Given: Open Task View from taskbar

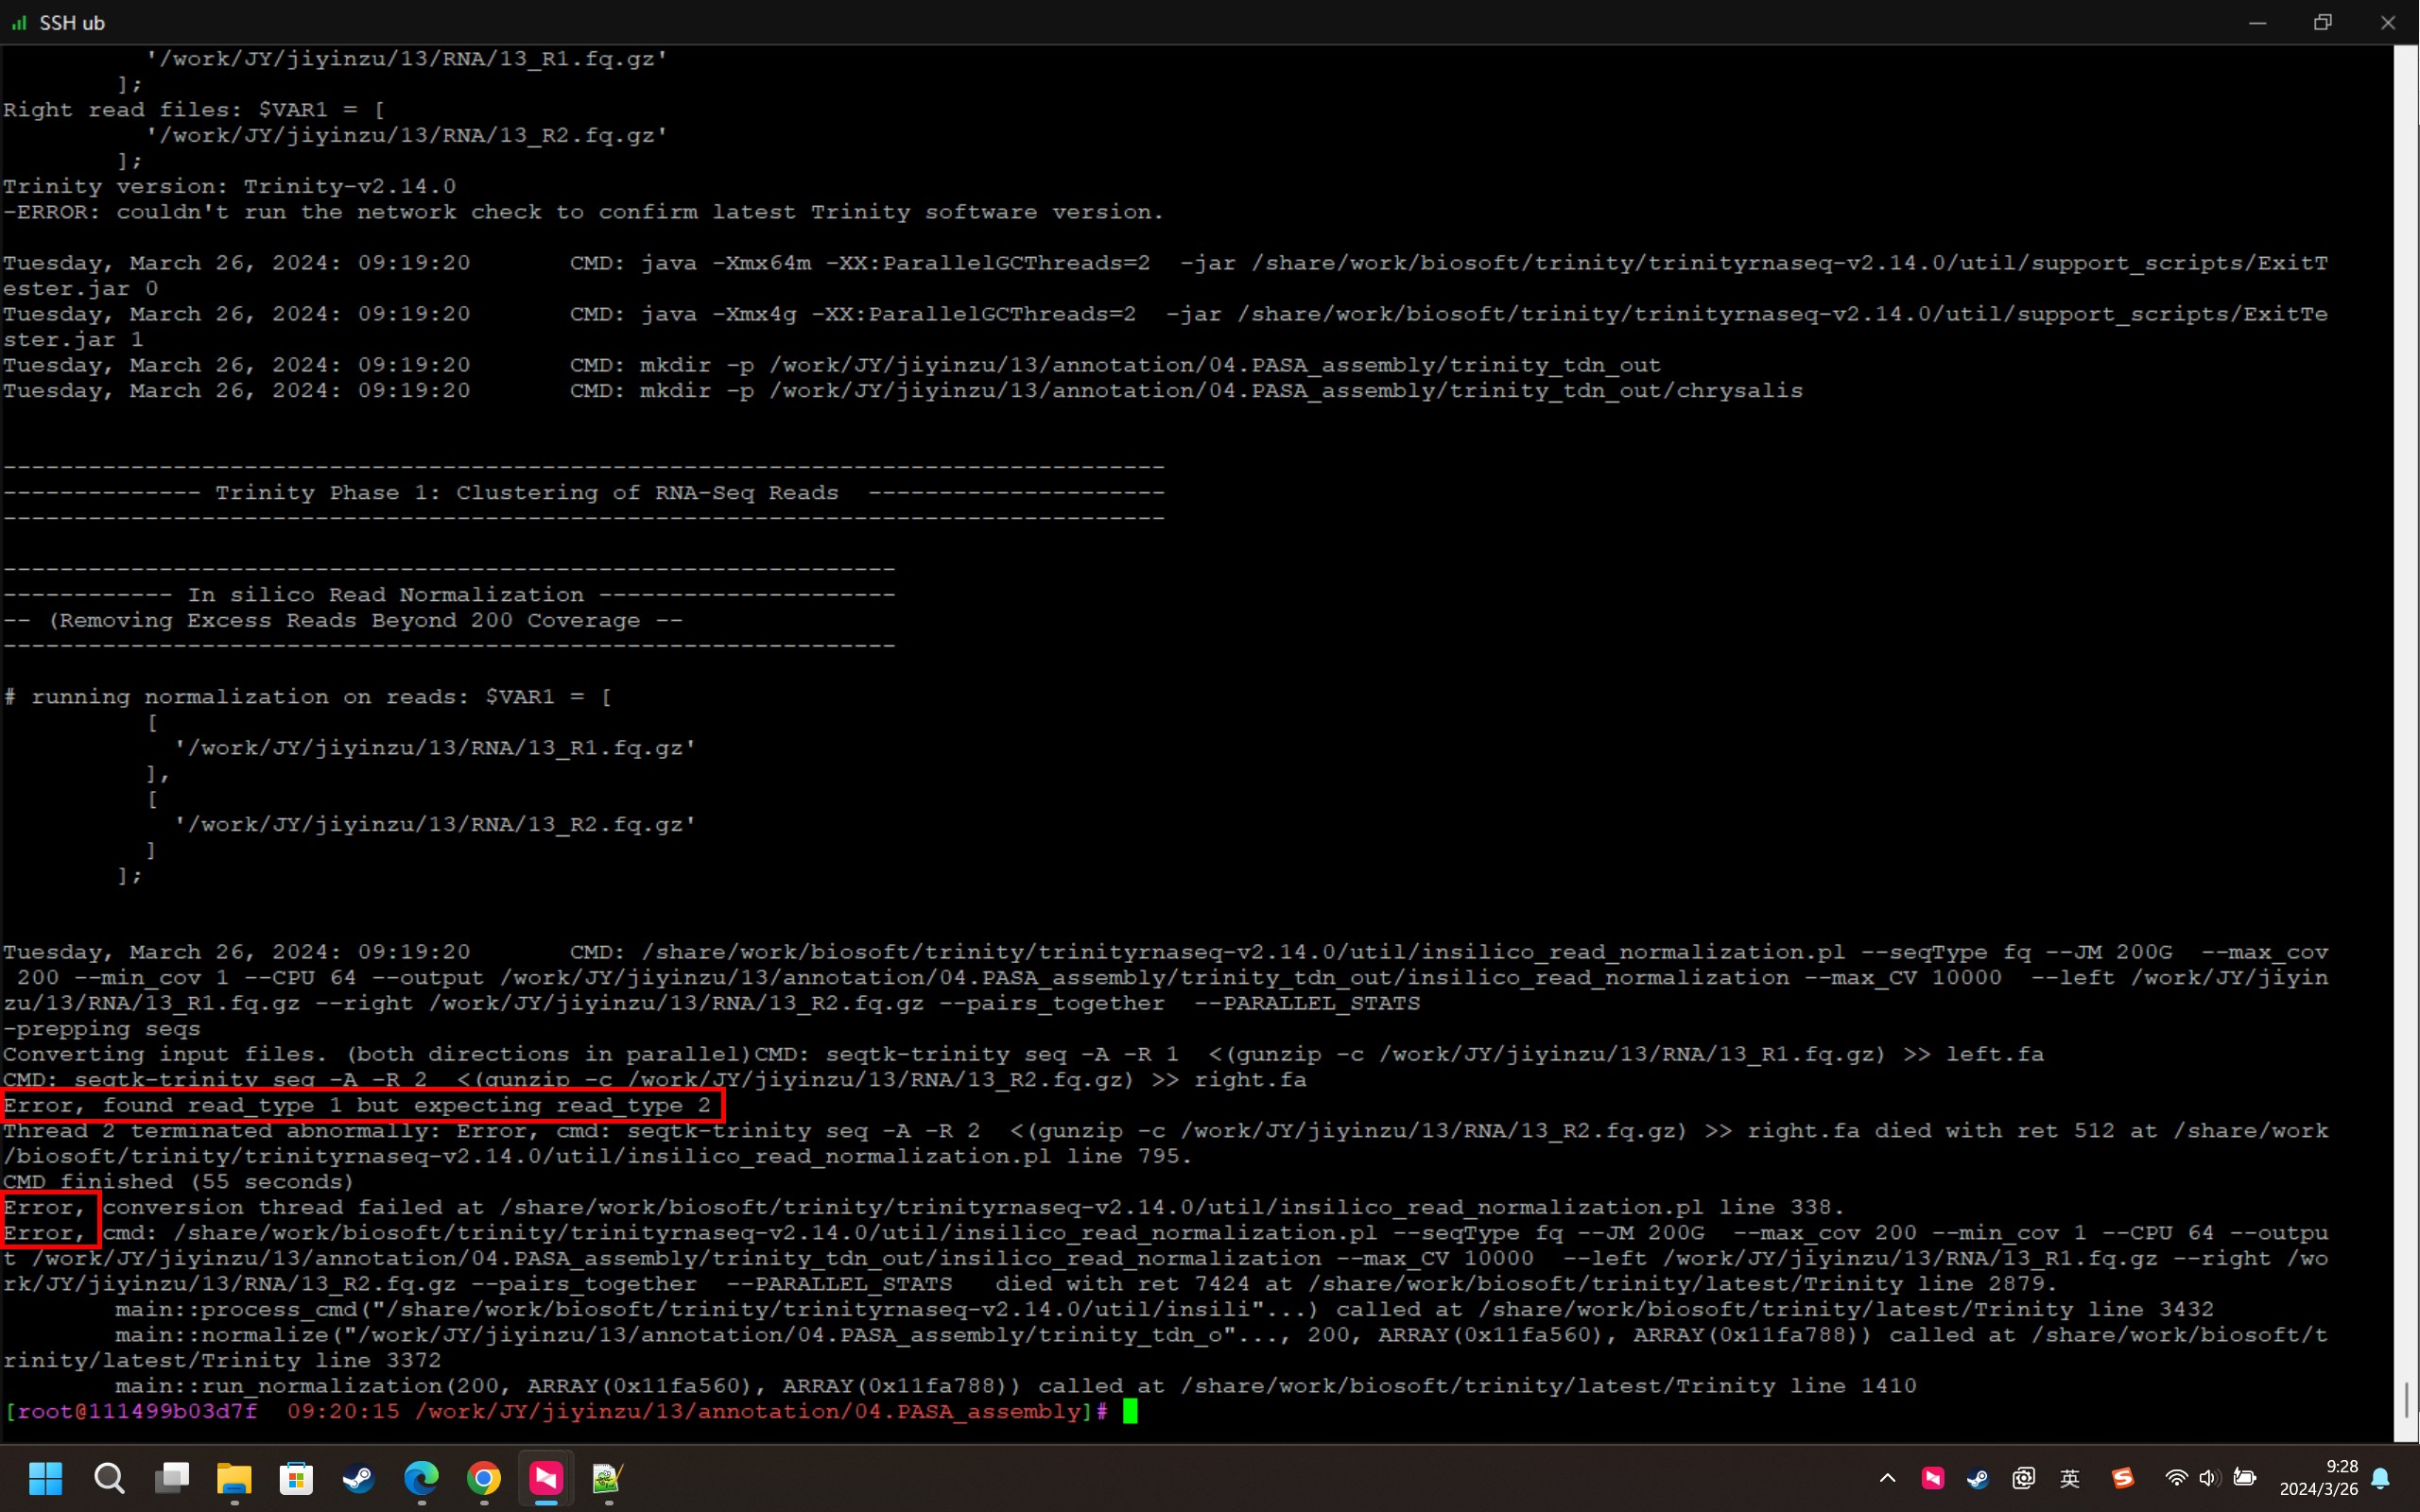Looking at the screenshot, I should click(172, 1477).
